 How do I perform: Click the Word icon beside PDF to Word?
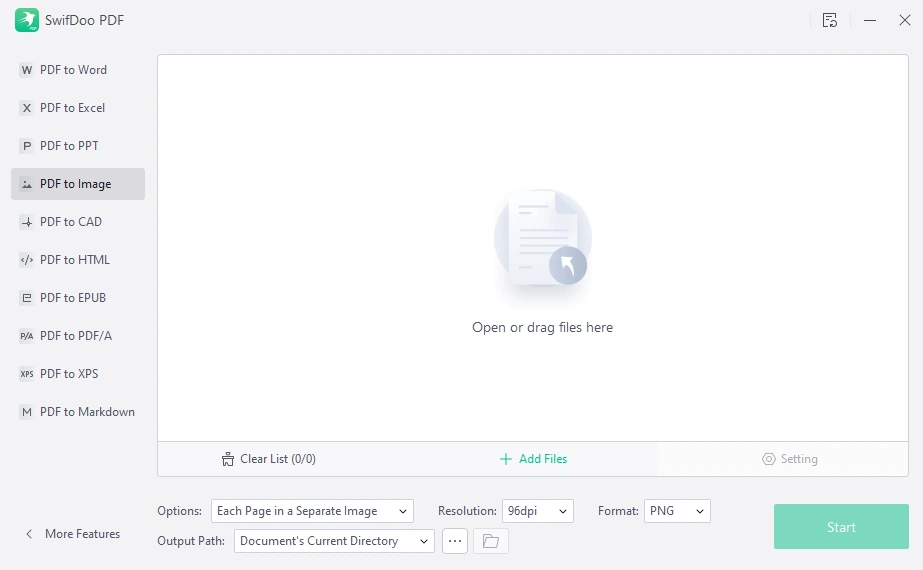pyautogui.click(x=26, y=70)
